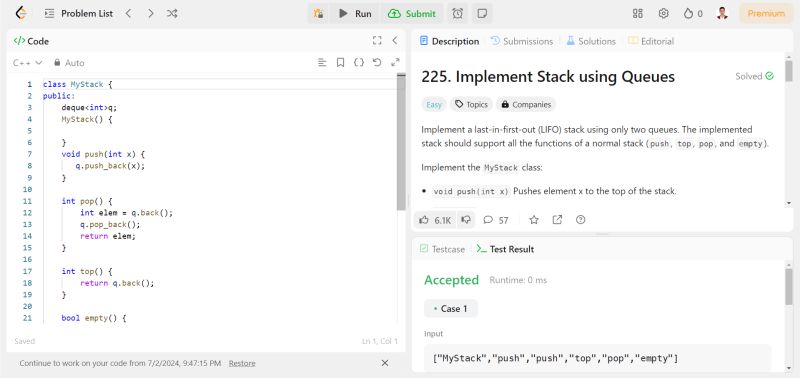Viewport: 800px width, 378px height.
Task: Open the timer alarm clock icon
Action: click(458, 14)
